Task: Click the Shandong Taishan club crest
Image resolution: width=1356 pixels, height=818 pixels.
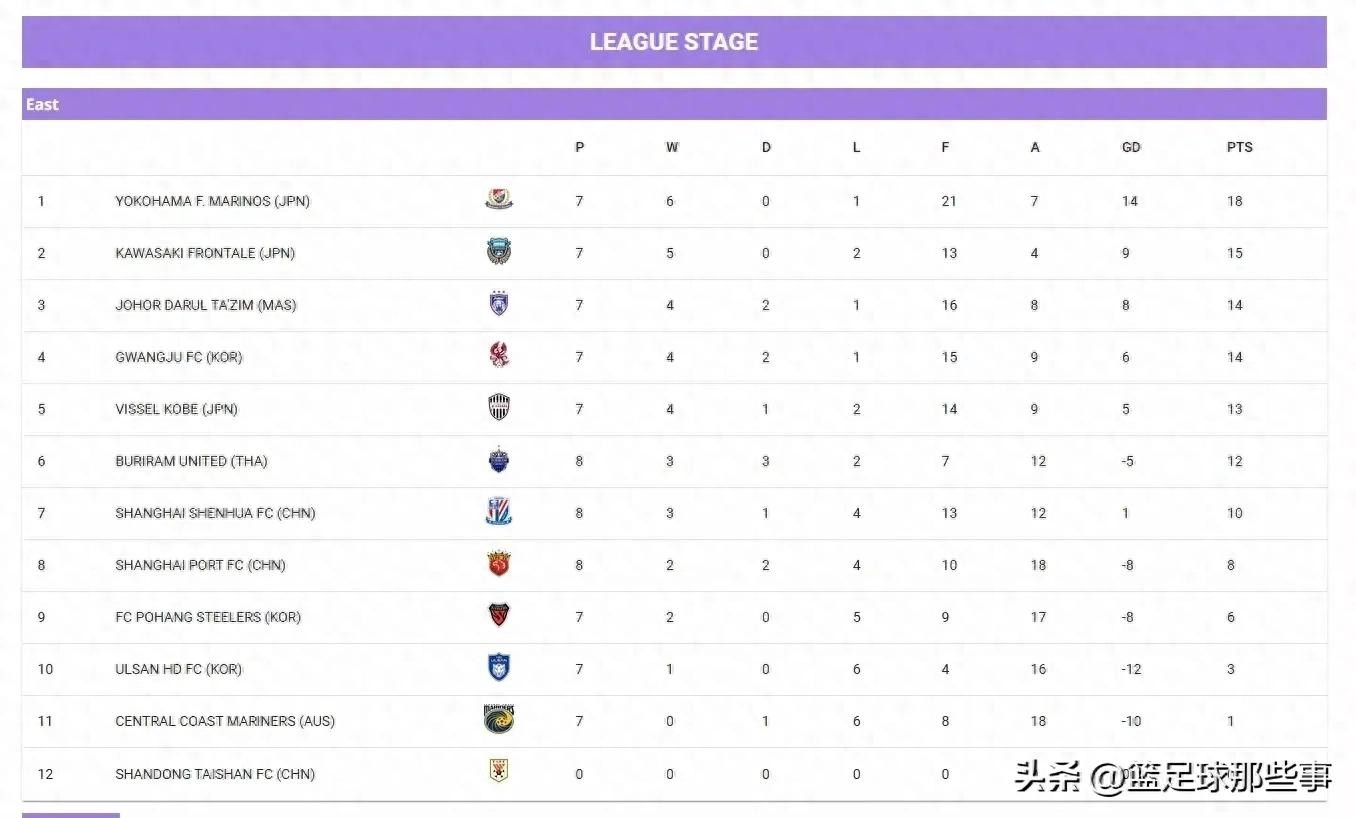Action: (499, 772)
